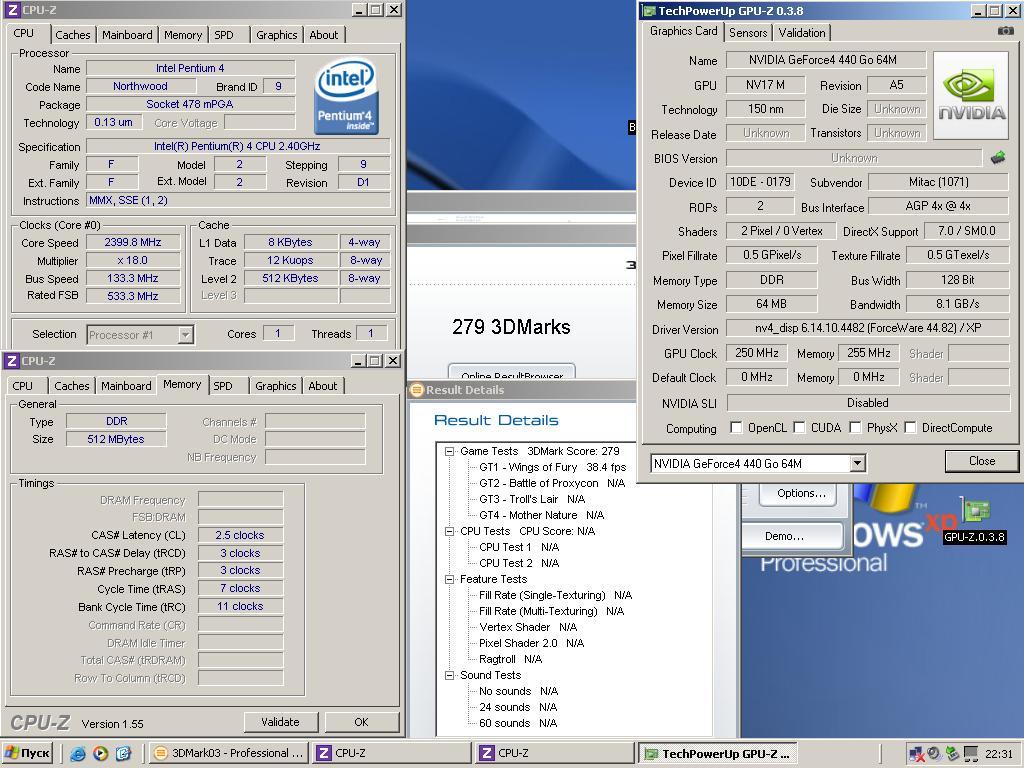Open Mainboard tab in top CPU-Z window

click(127, 35)
